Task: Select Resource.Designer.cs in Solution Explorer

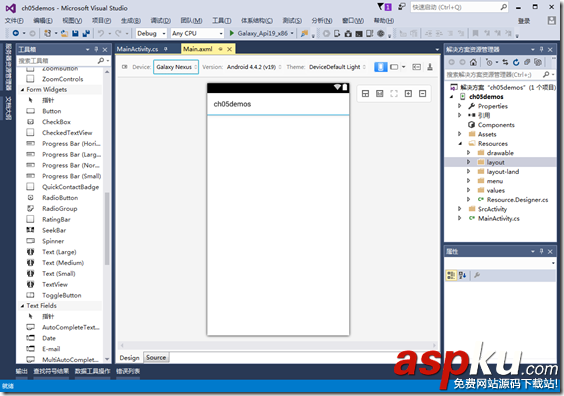Action: click(x=517, y=200)
